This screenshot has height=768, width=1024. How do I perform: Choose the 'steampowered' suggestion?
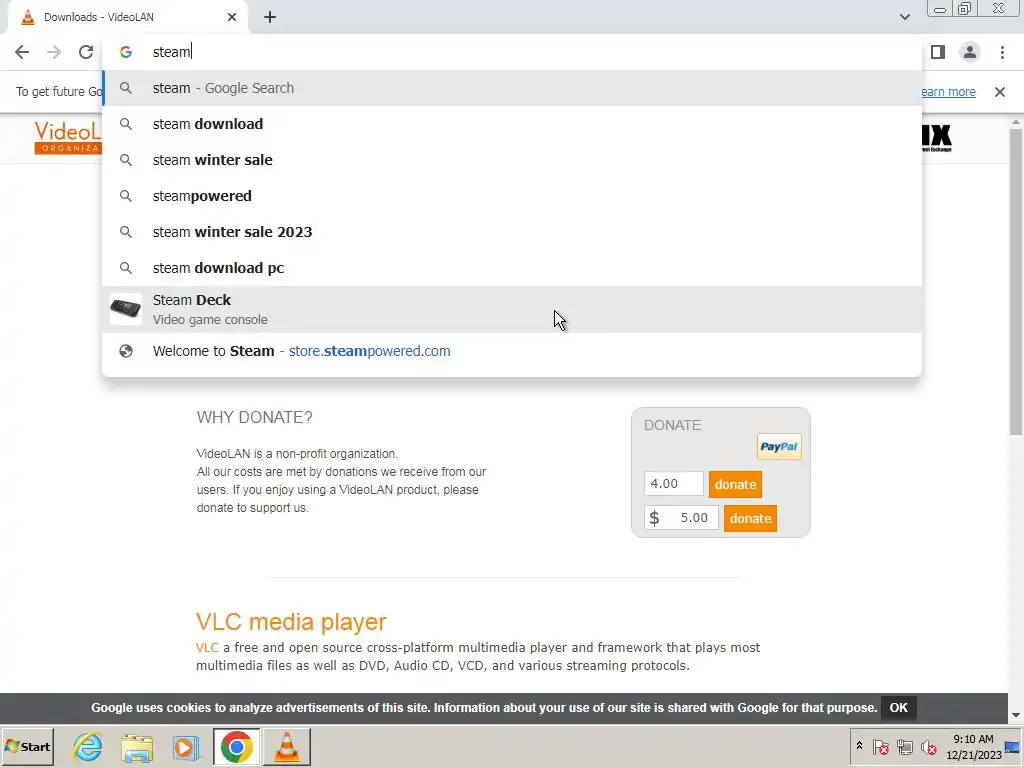(512, 196)
